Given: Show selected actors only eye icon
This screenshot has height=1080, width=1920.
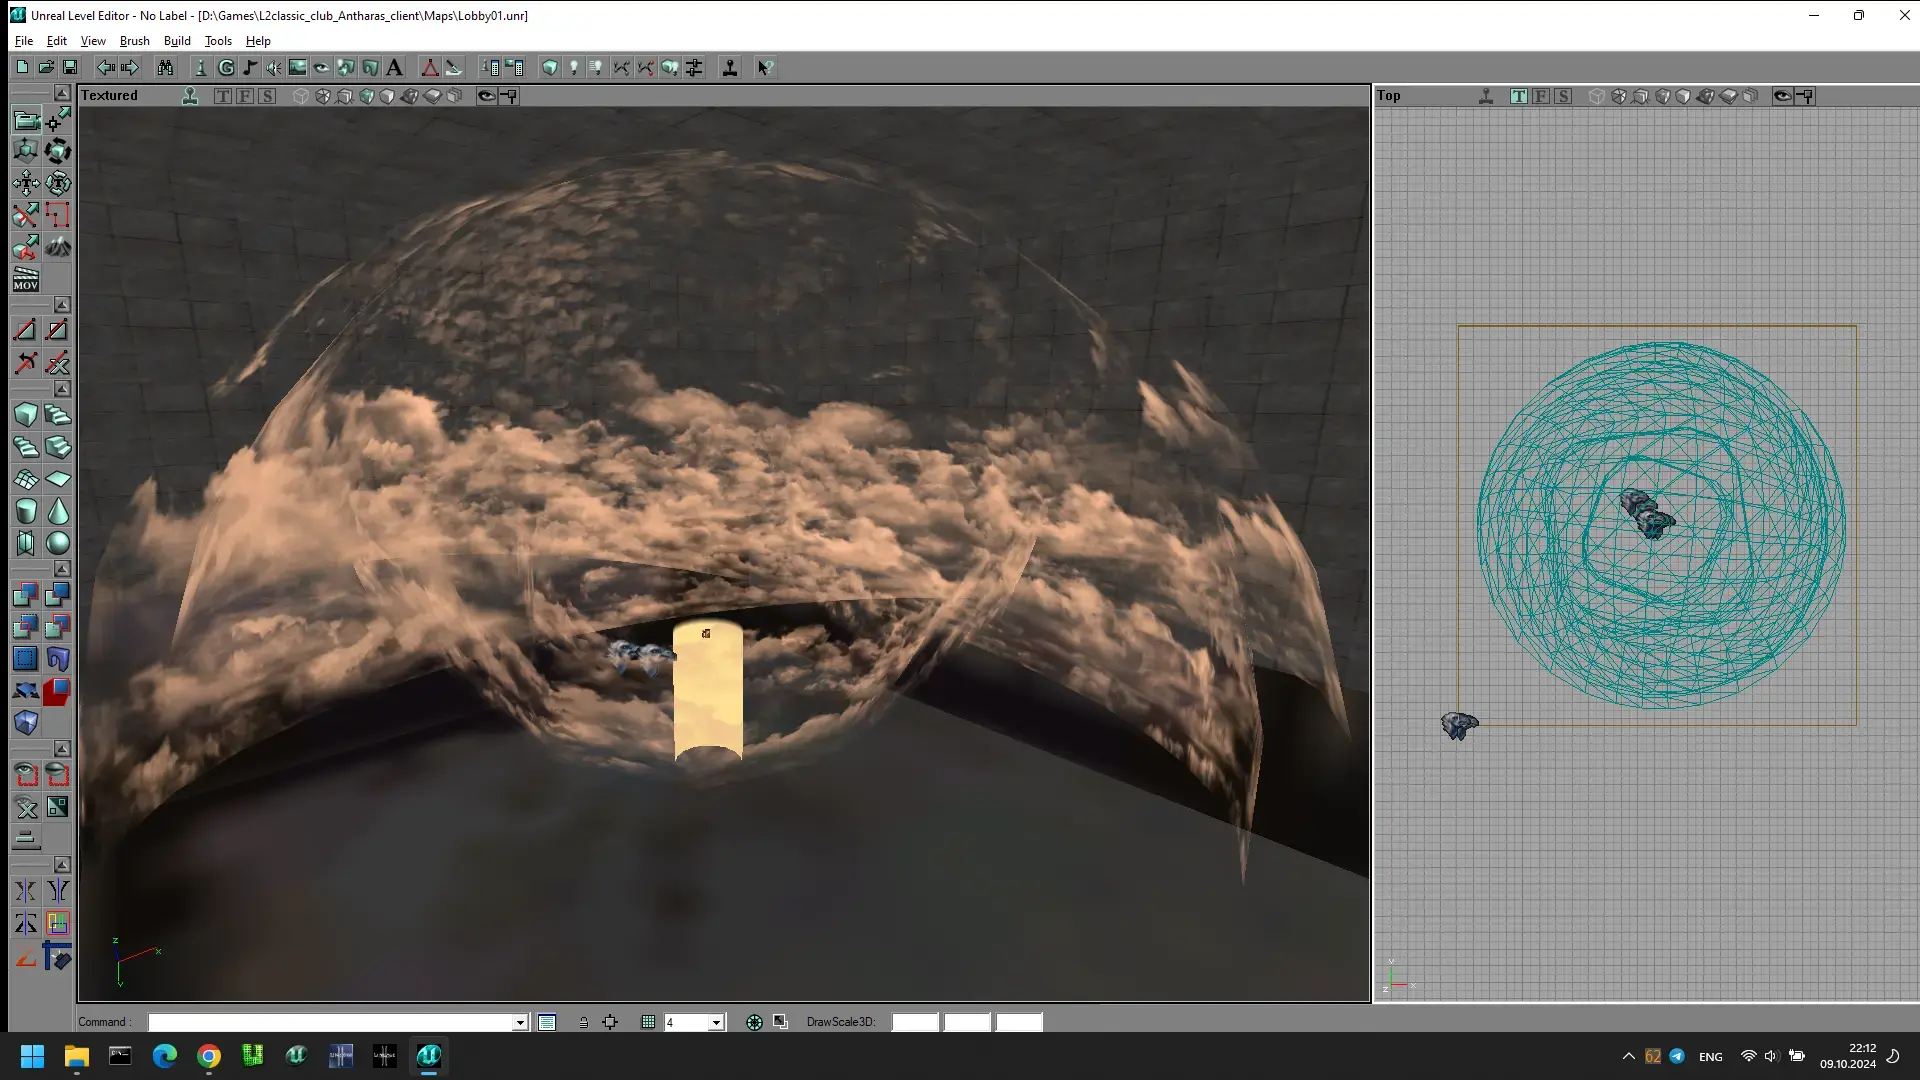Looking at the screenshot, I should [x=26, y=775].
